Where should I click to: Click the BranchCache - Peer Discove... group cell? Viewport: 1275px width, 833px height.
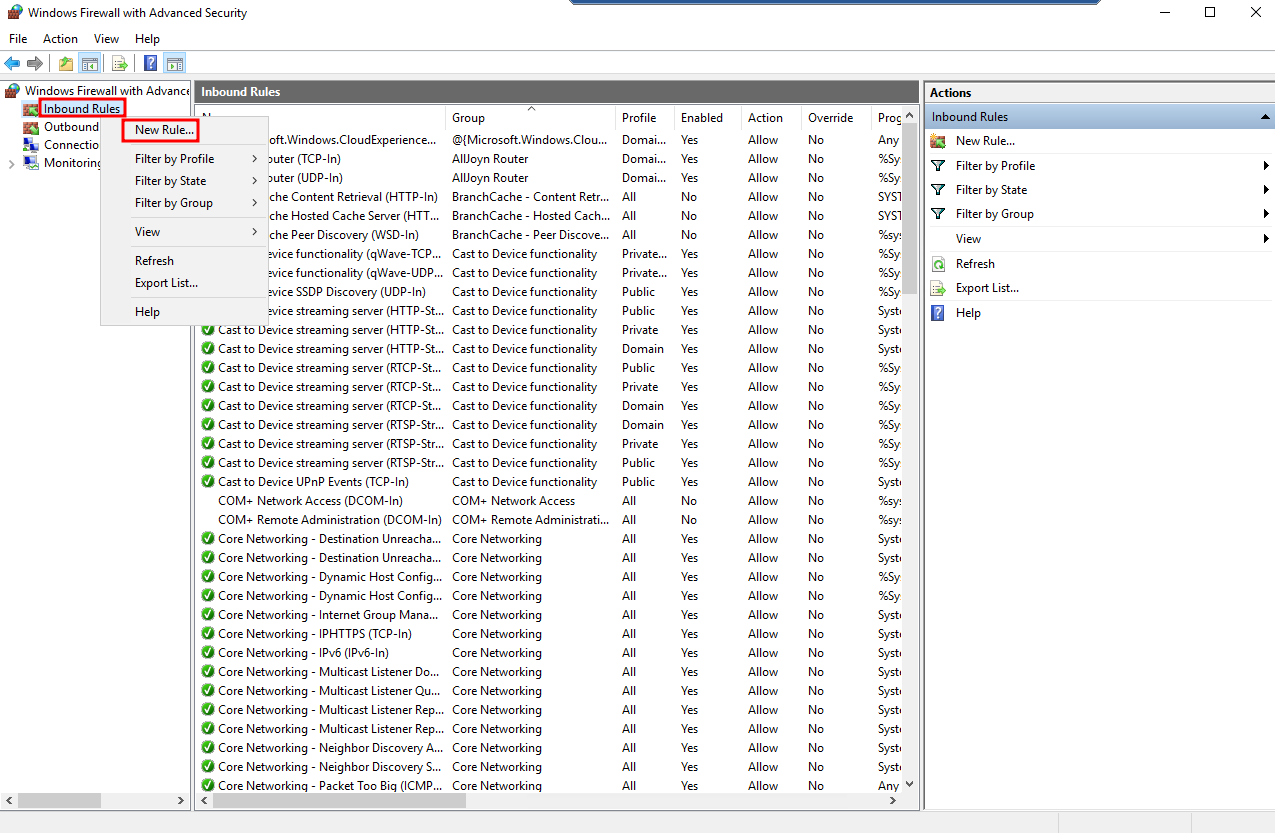coord(531,235)
